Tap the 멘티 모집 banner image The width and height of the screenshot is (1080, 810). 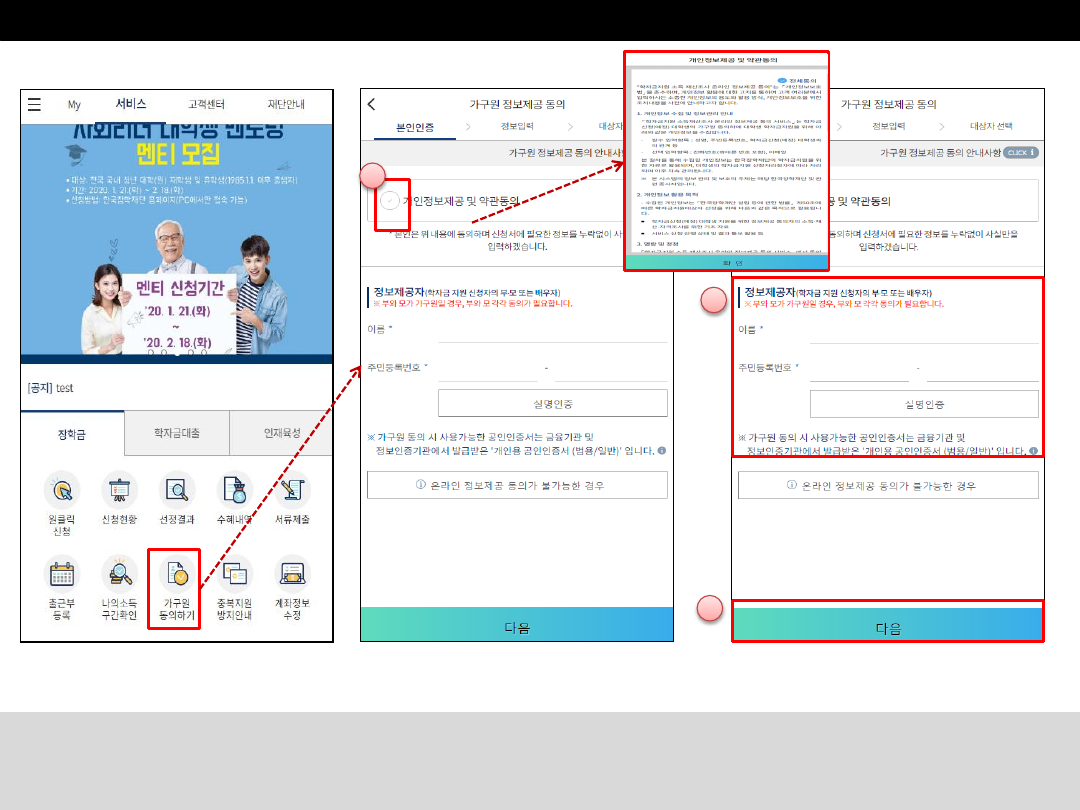[177, 240]
